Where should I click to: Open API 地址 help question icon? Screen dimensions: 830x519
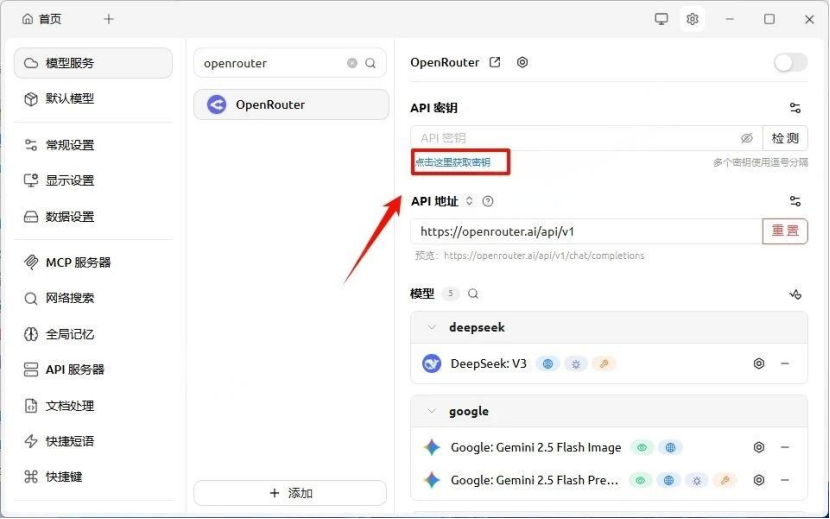point(488,201)
